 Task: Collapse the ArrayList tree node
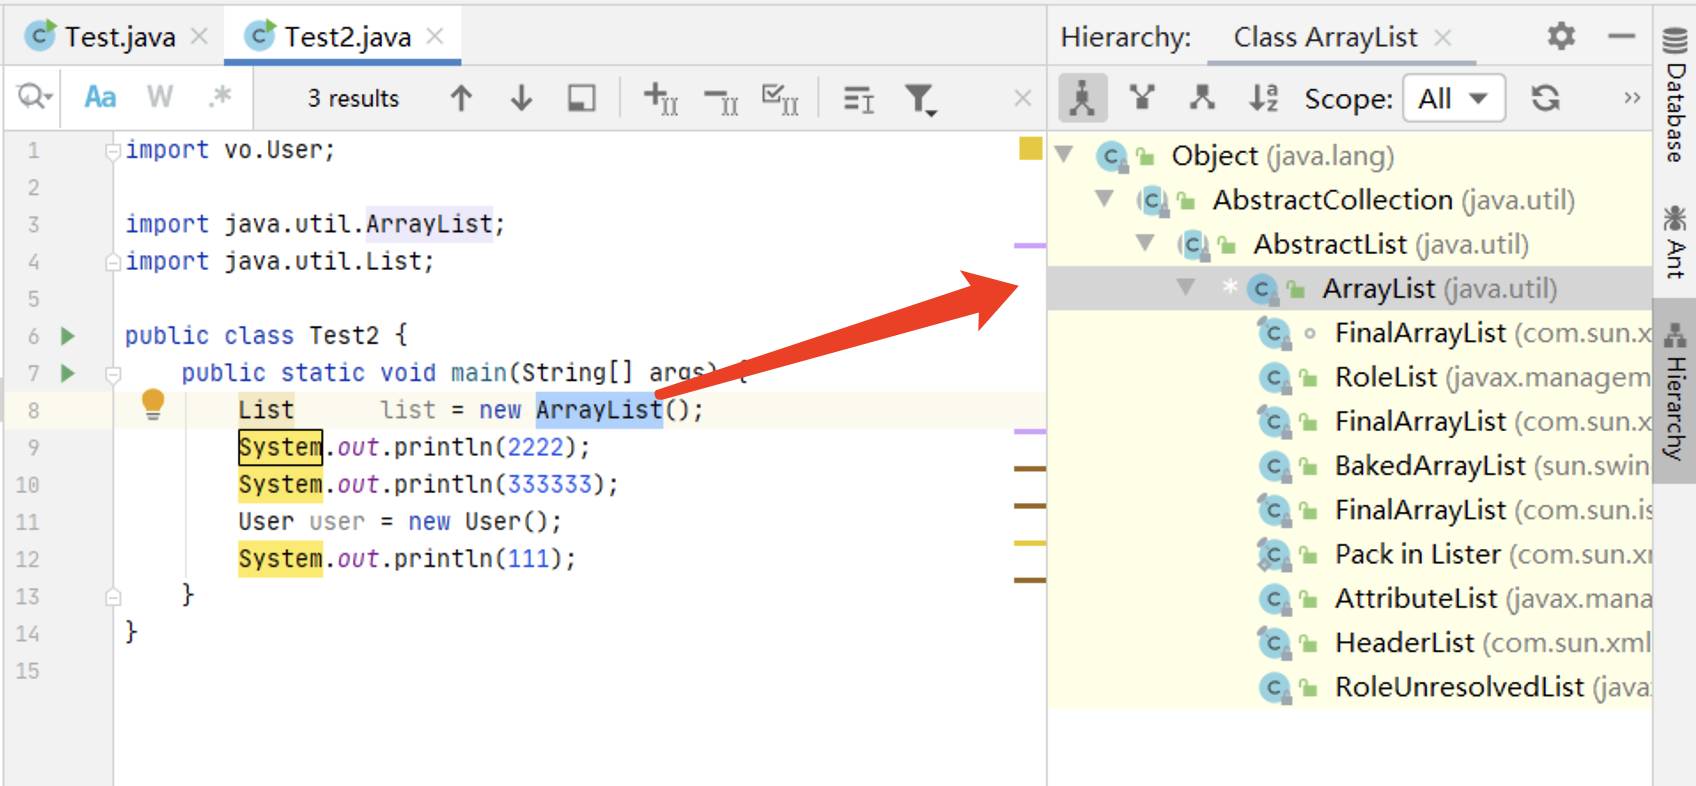click(x=1186, y=287)
